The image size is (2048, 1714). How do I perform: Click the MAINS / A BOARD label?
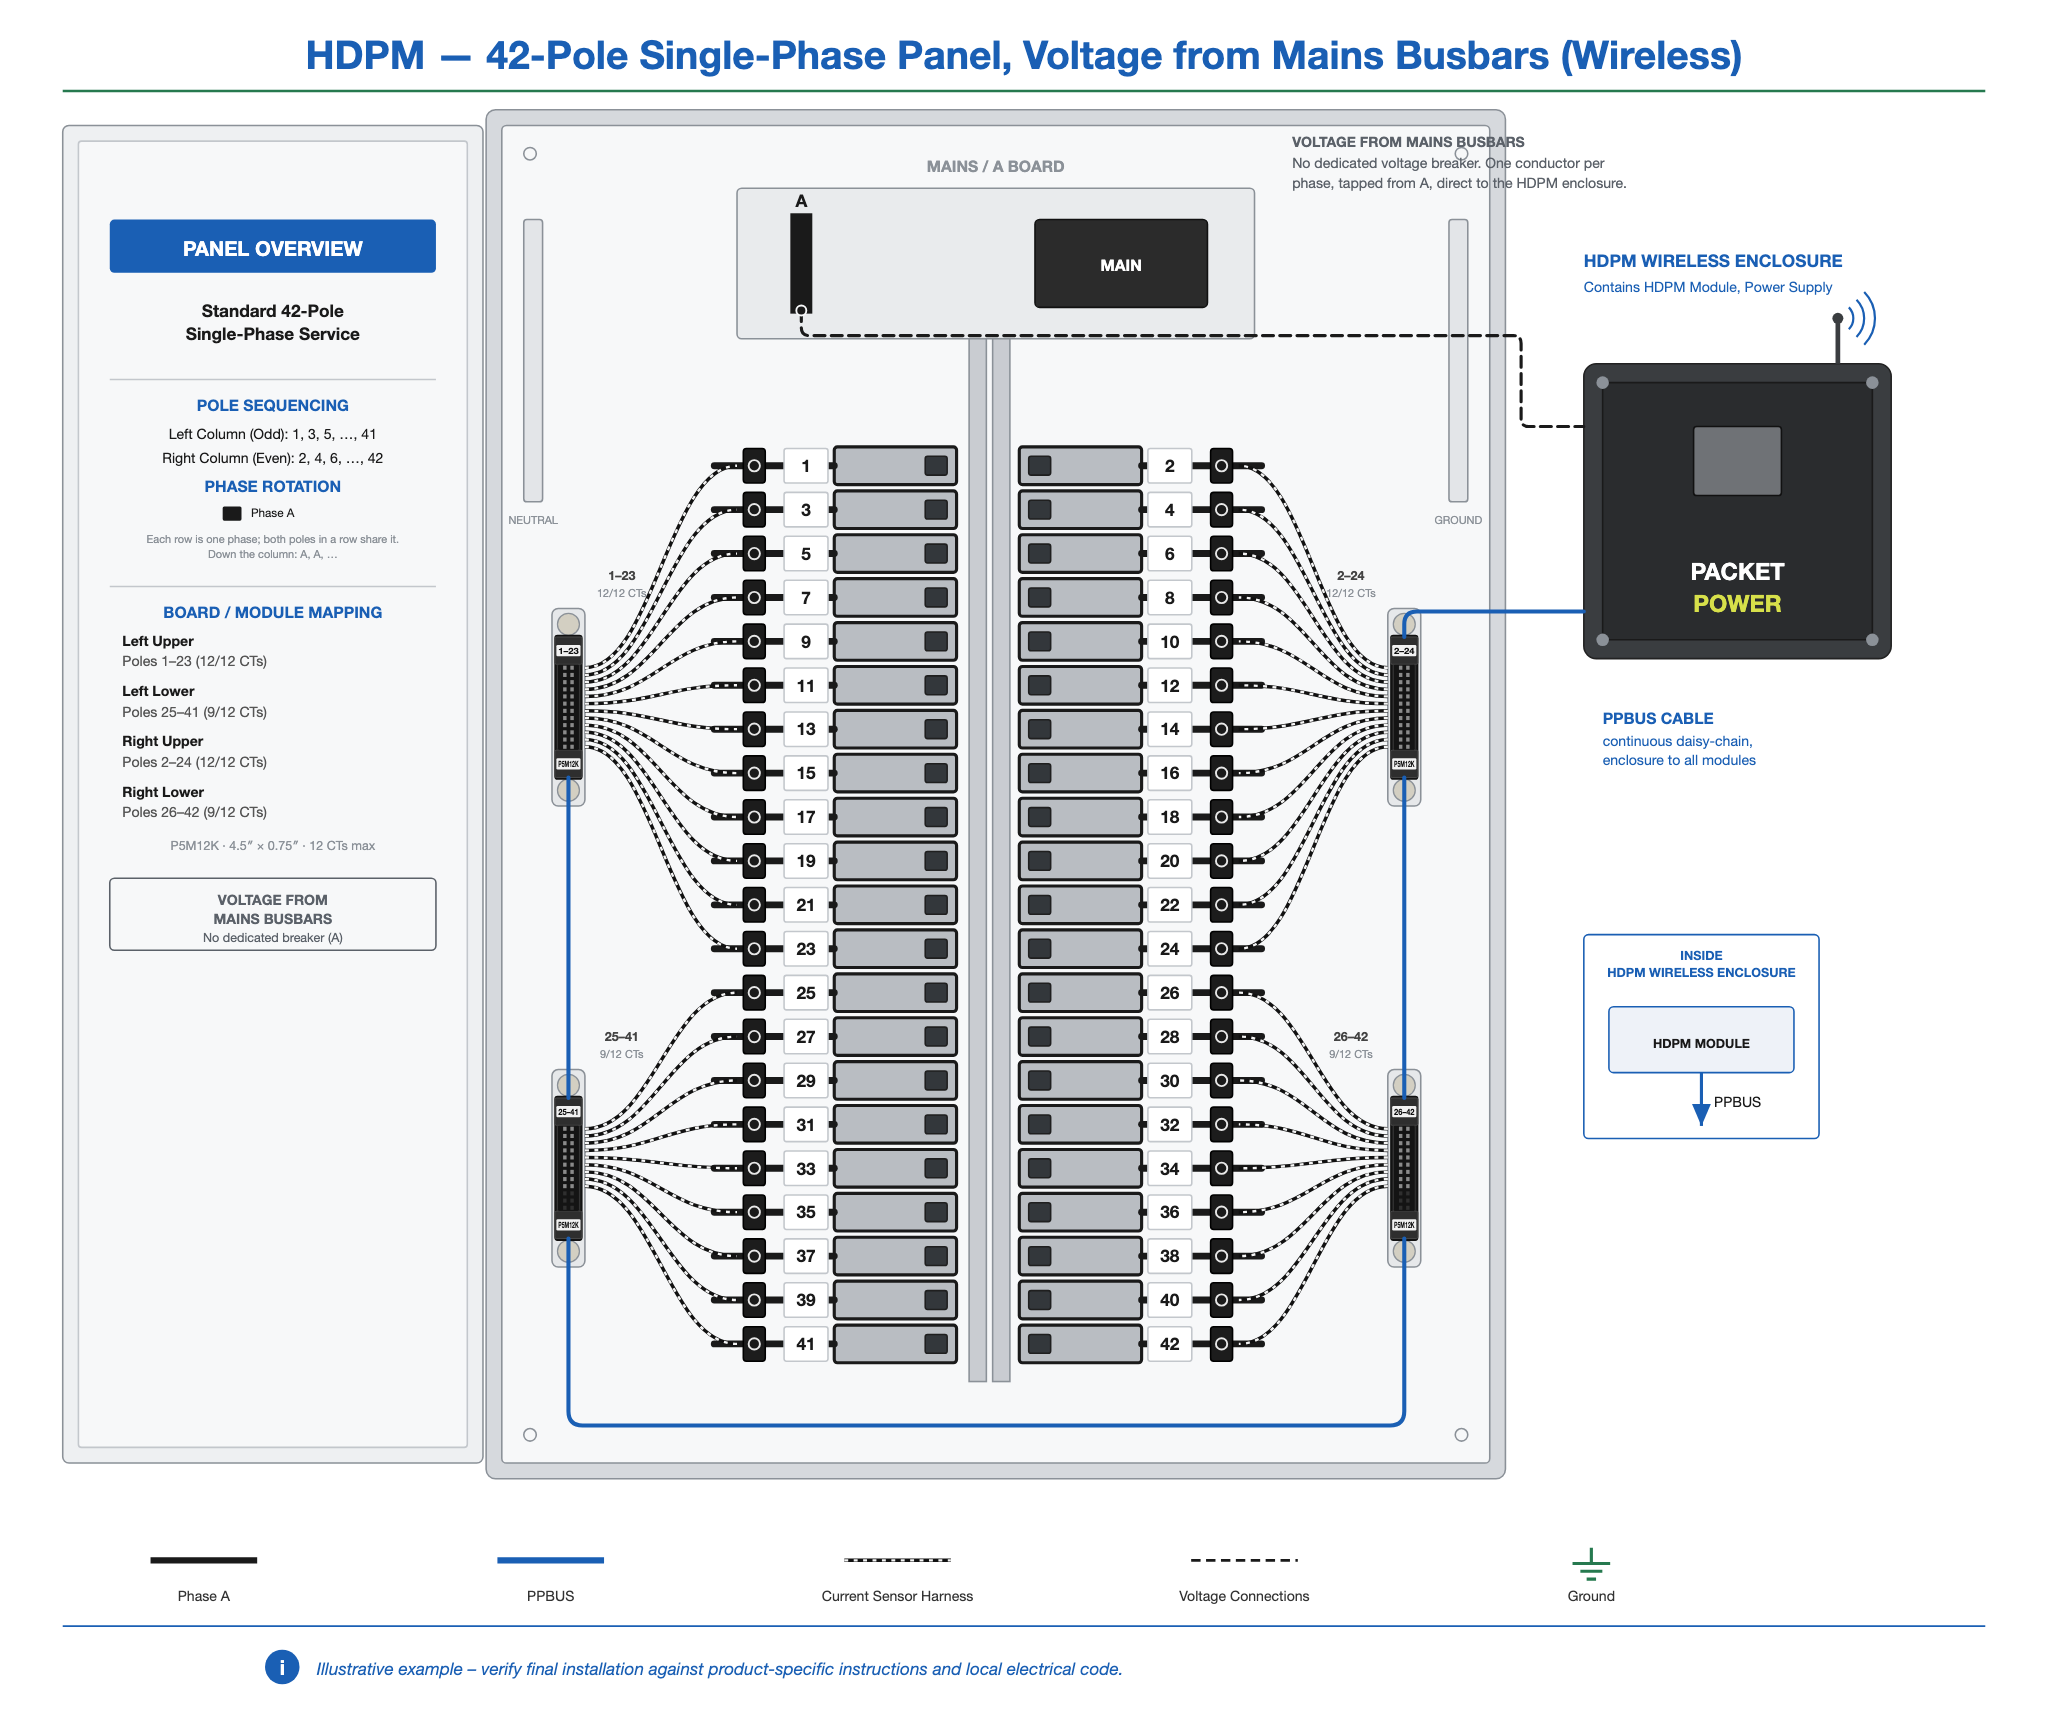pos(995,166)
